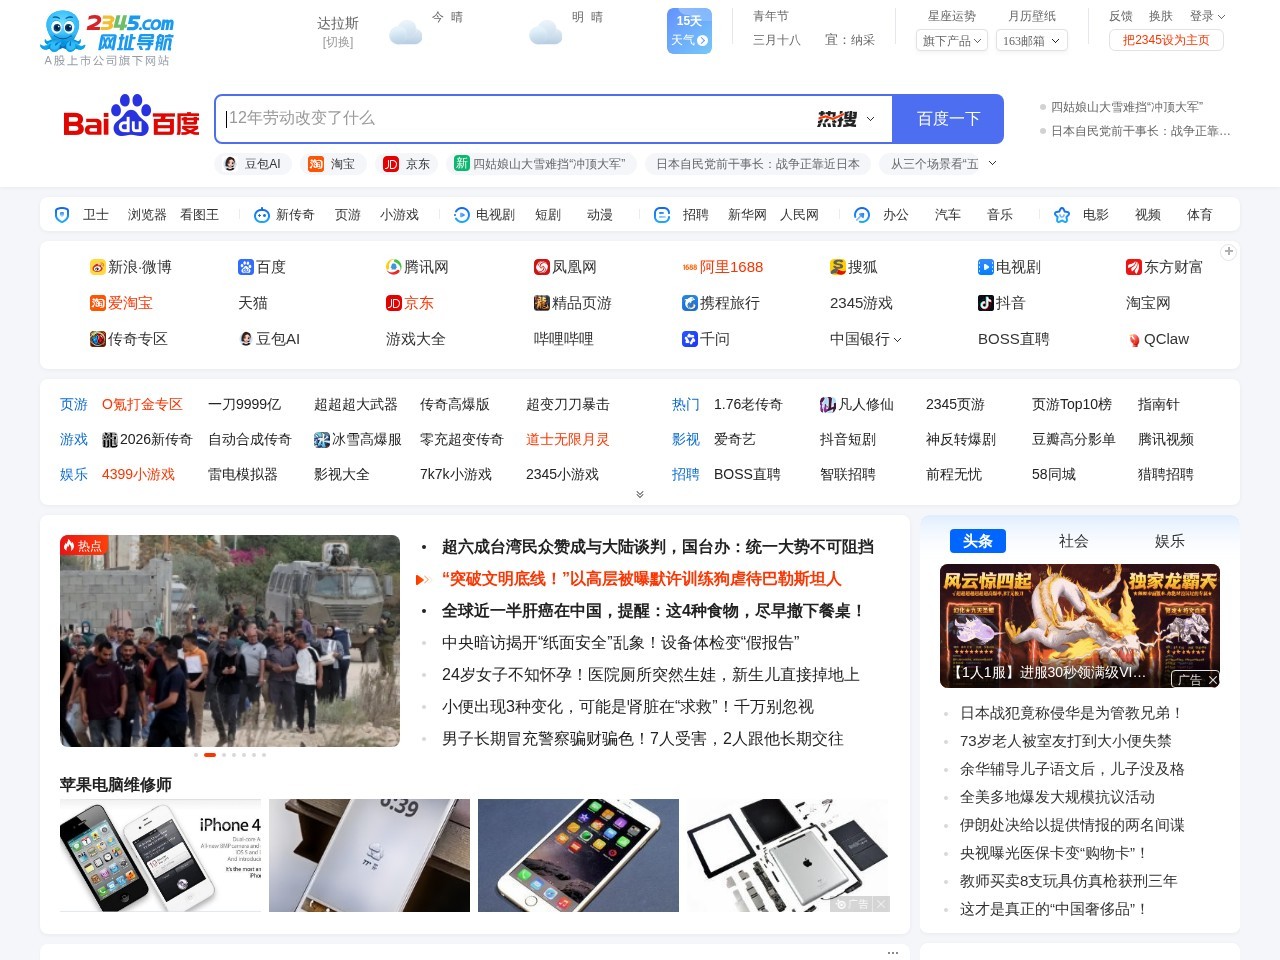Open 道士无限月灵 game link
This screenshot has height=960, width=1280.
coord(568,439)
